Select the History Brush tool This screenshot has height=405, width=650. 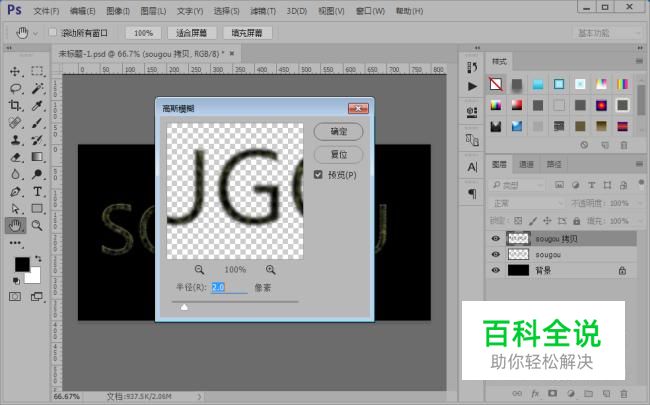[37, 140]
